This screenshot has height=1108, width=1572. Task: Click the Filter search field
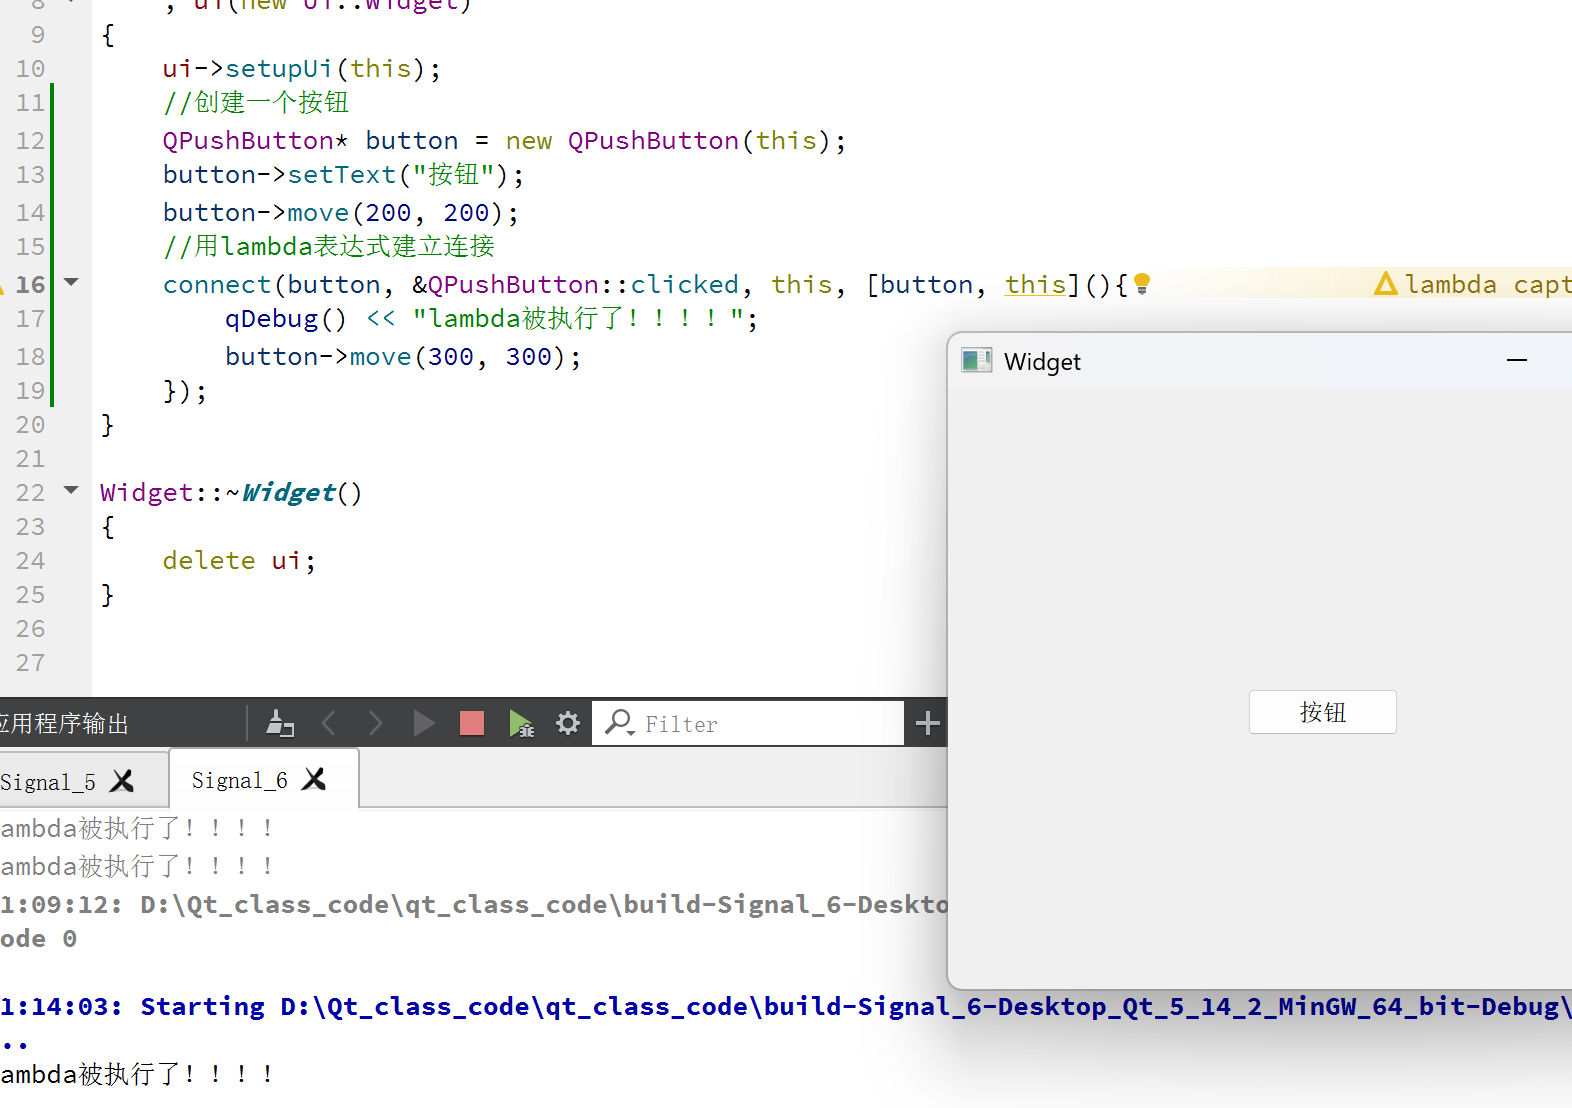(x=748, y=723)
